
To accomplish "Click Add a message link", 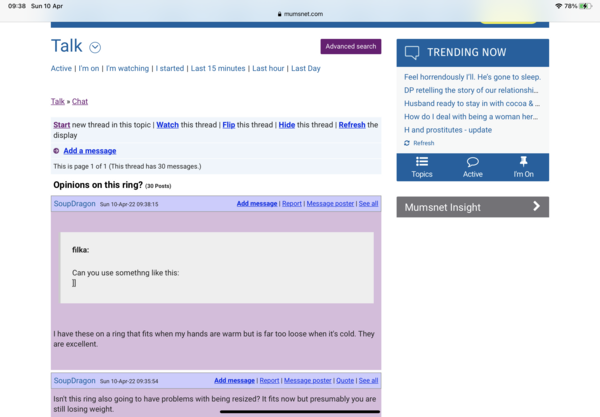I will tap(90, 151).
